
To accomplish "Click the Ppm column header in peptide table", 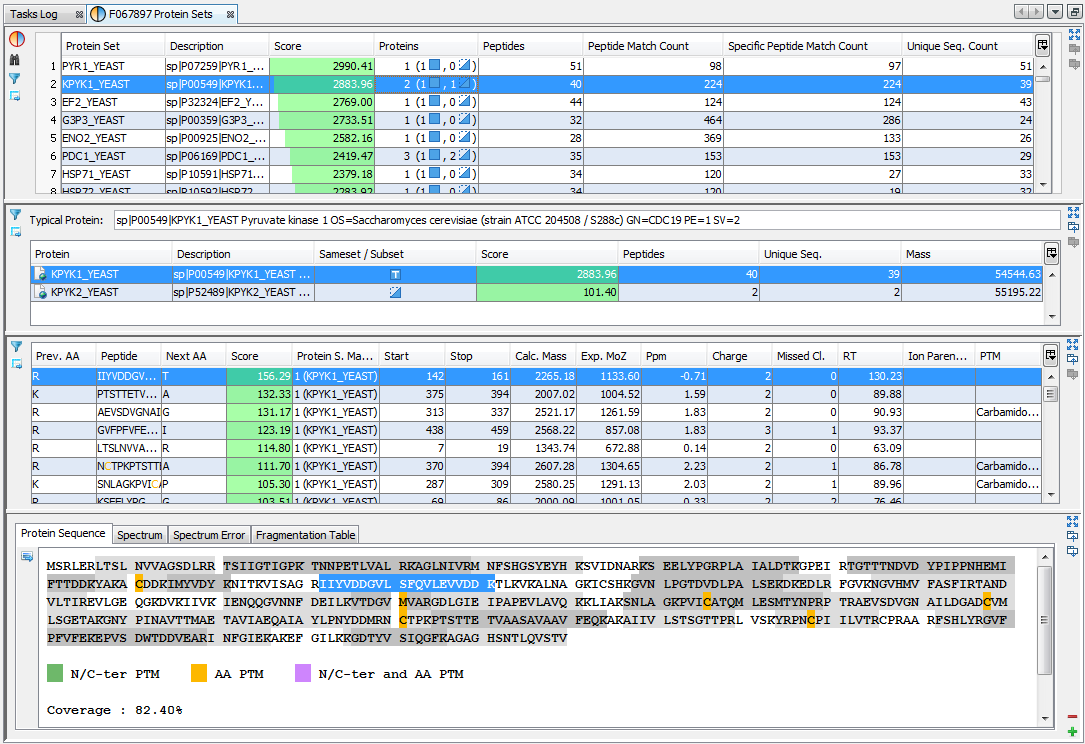I will (656, 356).
